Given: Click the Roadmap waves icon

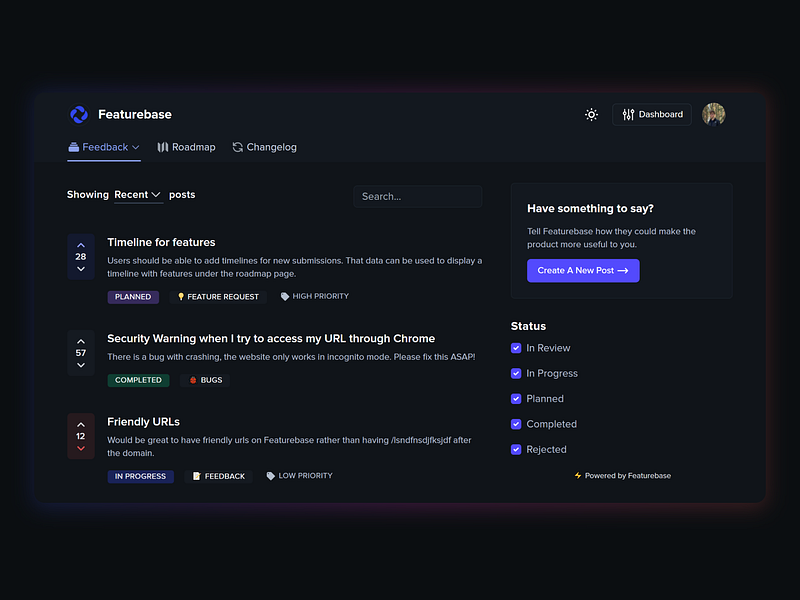Looking at the screenshot, I should point(162,147).
